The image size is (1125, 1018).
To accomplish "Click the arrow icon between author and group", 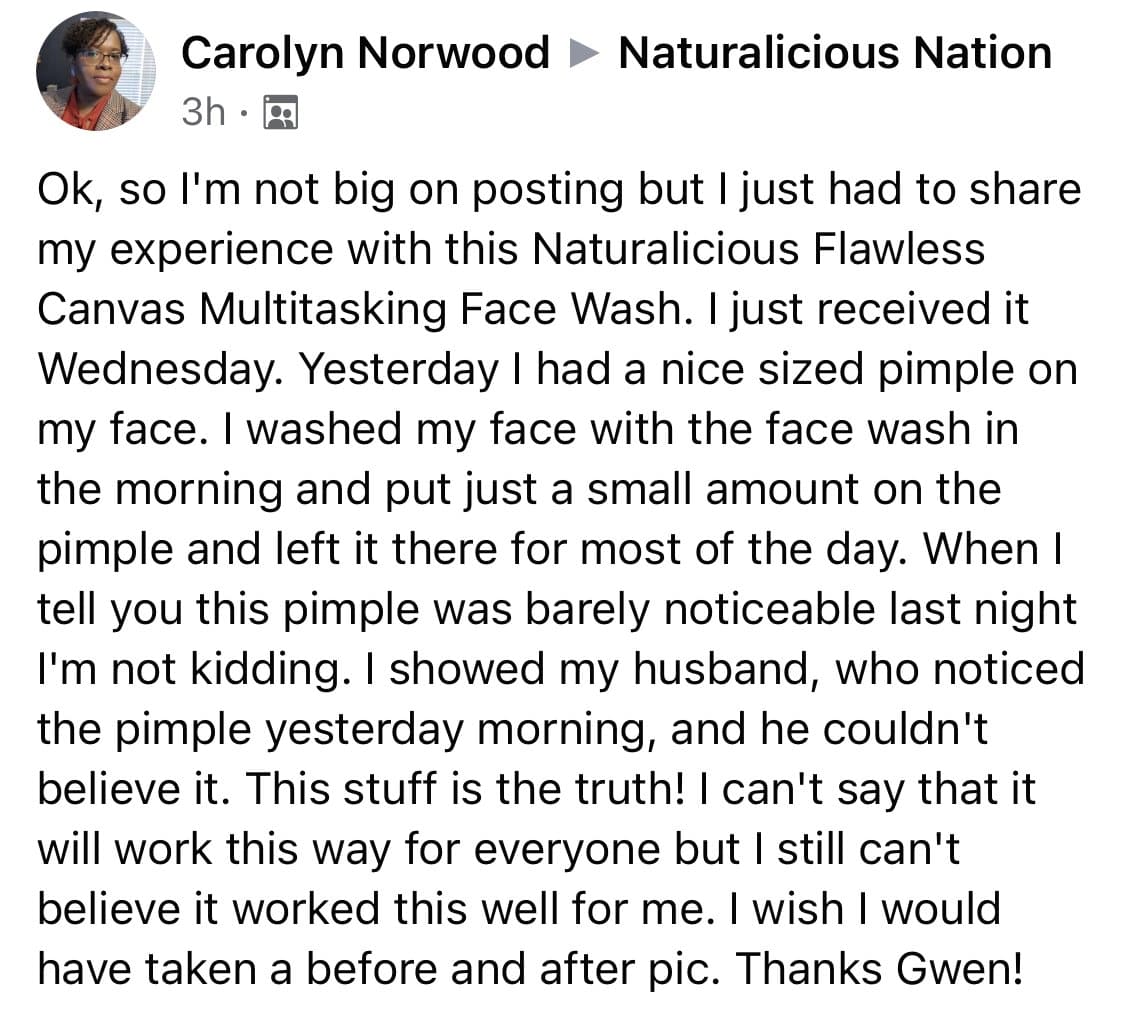I will 584,53.
